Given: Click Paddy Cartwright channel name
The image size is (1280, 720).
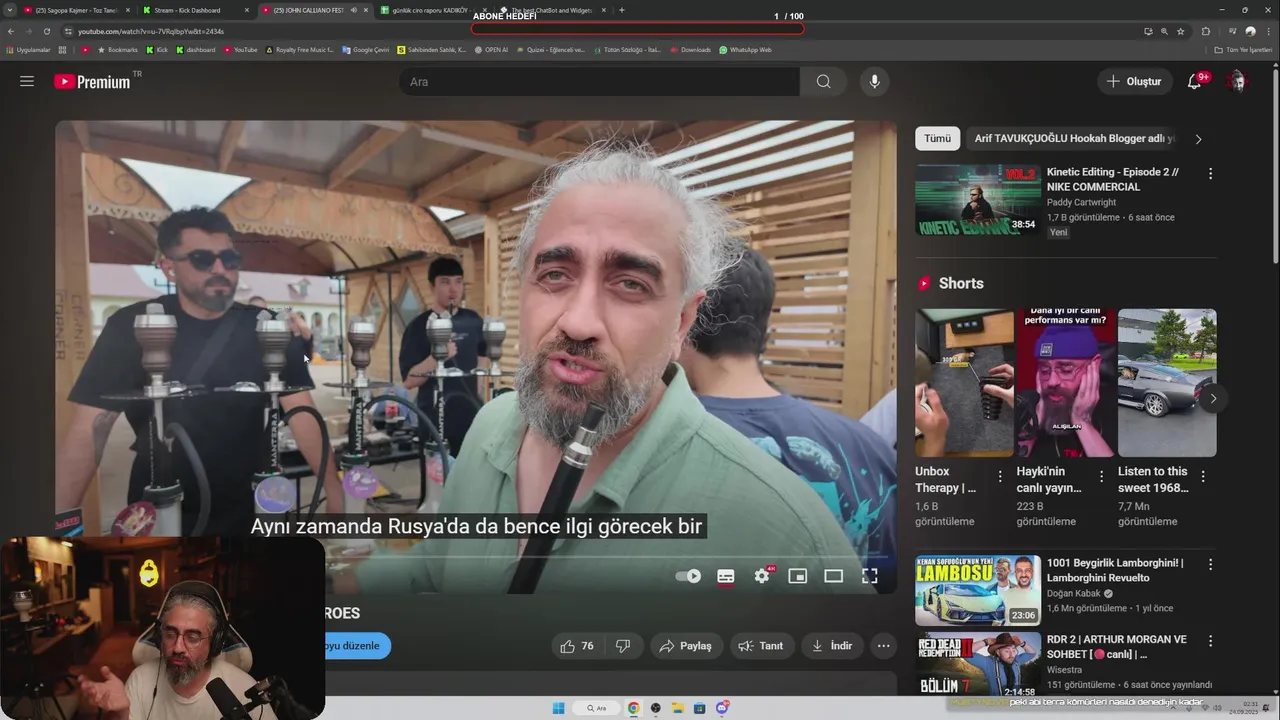Looking at the screenshot, I should click(x=1082, y=202).
